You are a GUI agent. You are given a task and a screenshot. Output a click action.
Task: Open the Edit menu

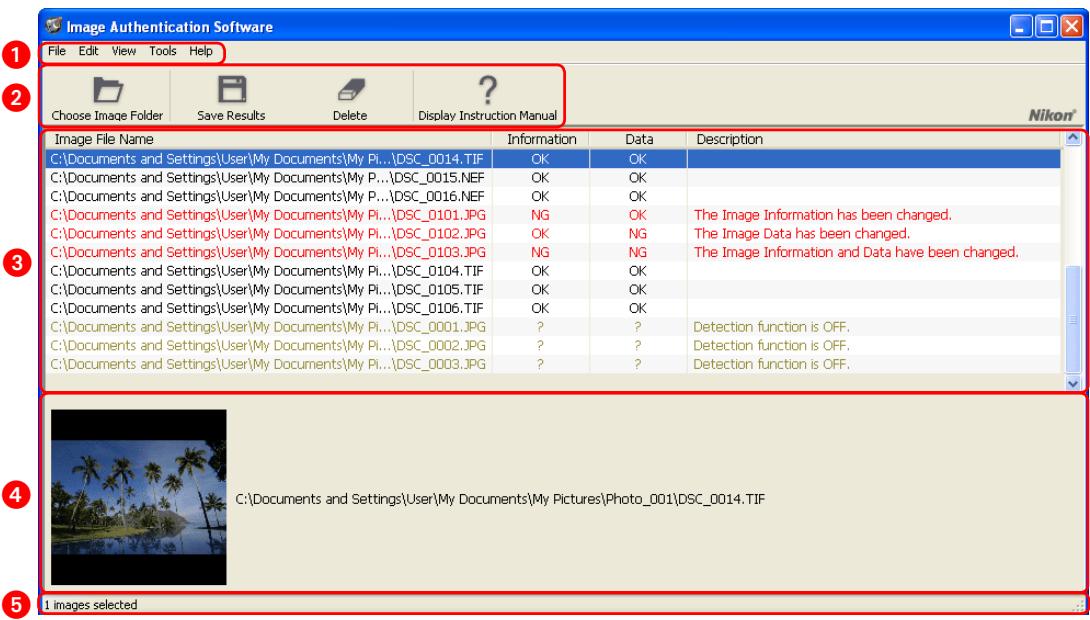[x=88, y=51]
